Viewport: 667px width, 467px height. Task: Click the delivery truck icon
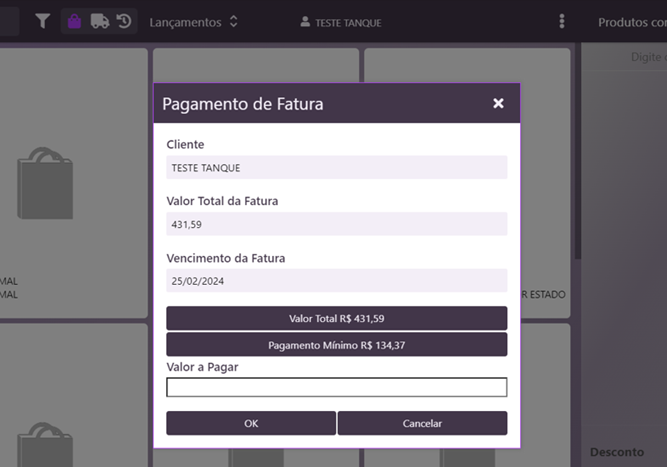[x=99, y=21]
